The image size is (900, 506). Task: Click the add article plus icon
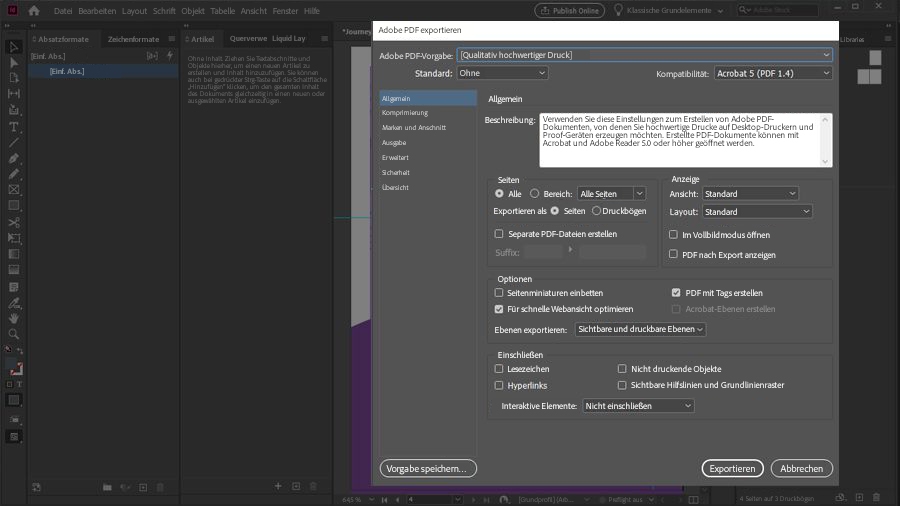pyautogui.click(x=278, y=486)
